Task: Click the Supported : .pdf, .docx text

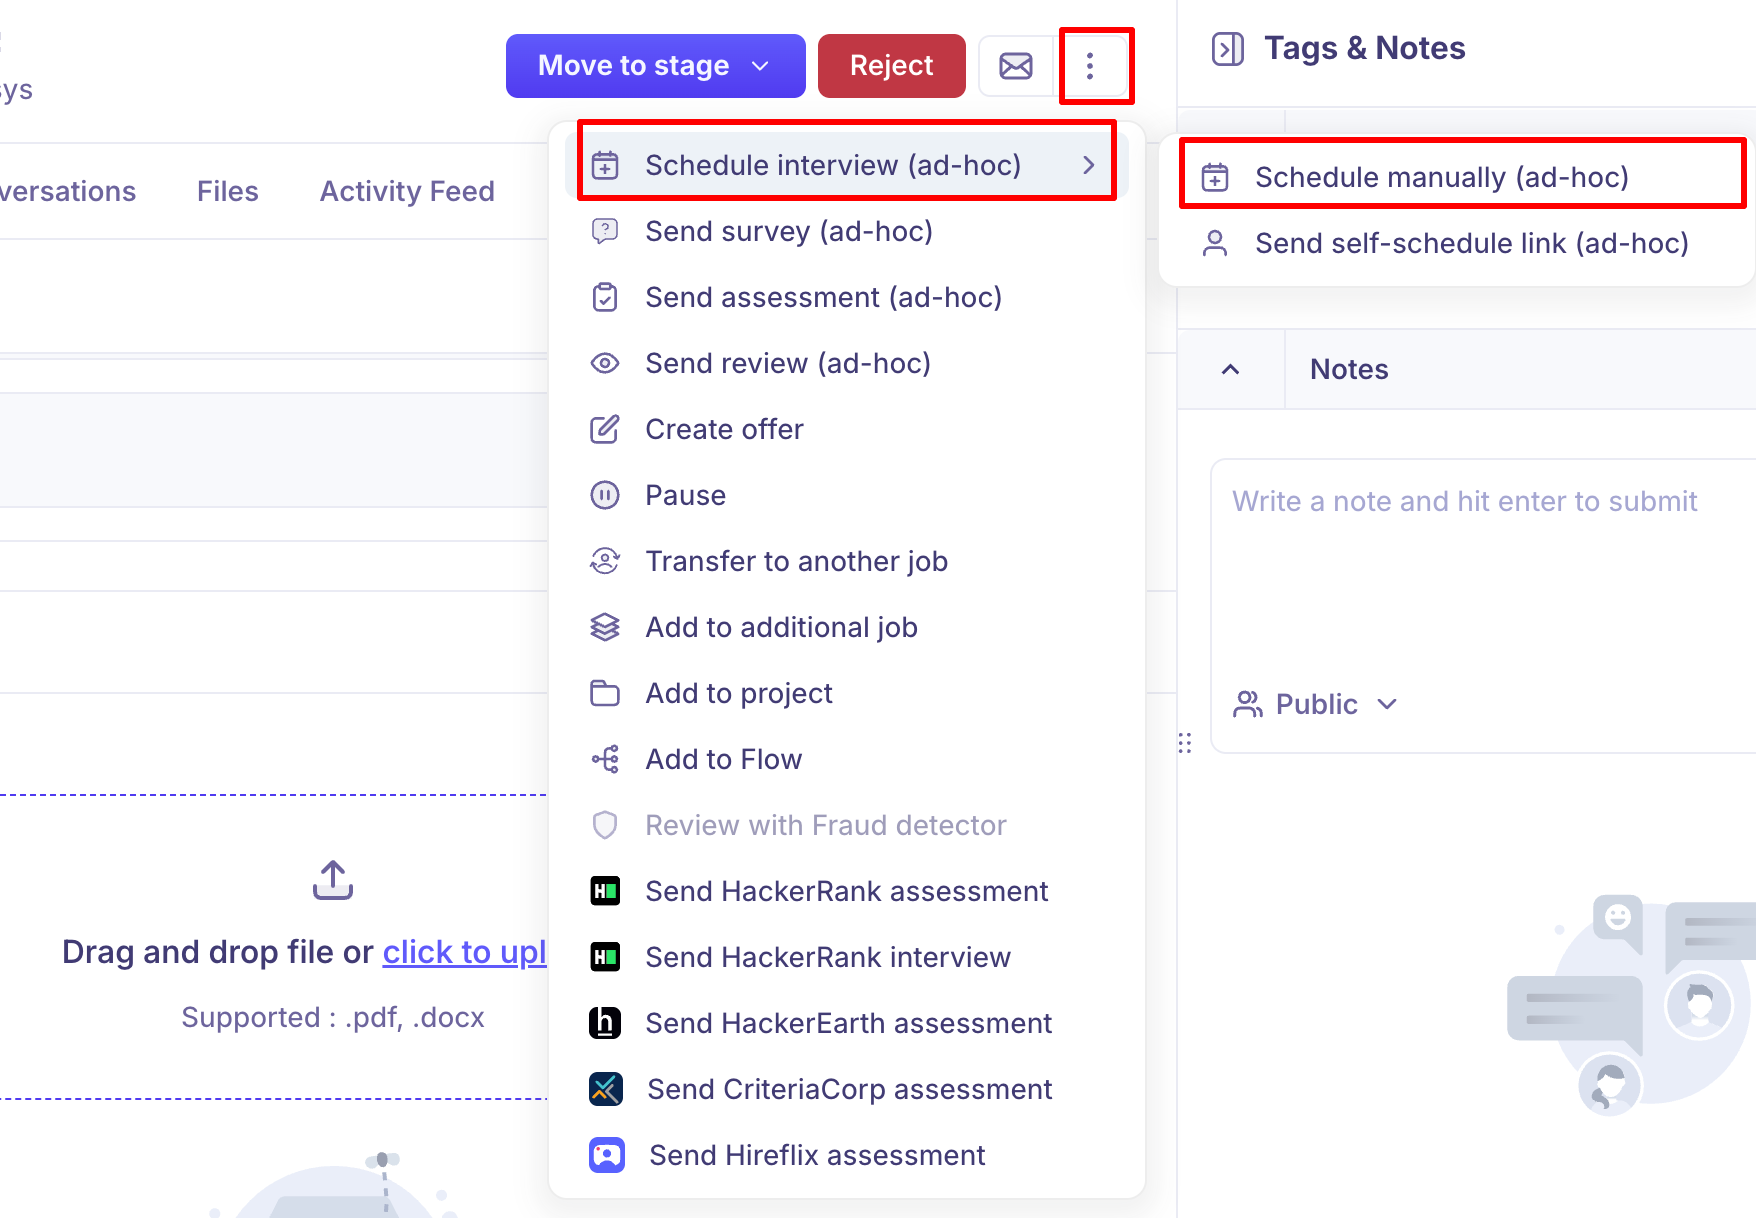Action: click(333, 1017)
